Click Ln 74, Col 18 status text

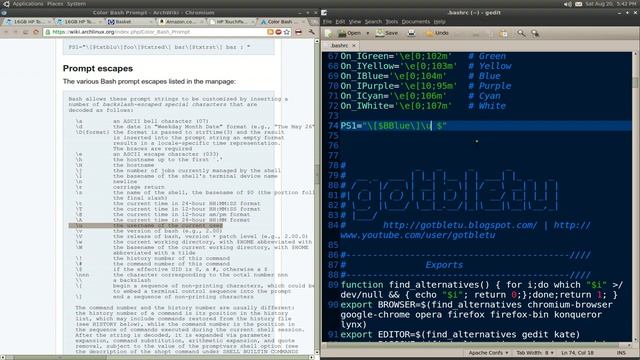577,353
